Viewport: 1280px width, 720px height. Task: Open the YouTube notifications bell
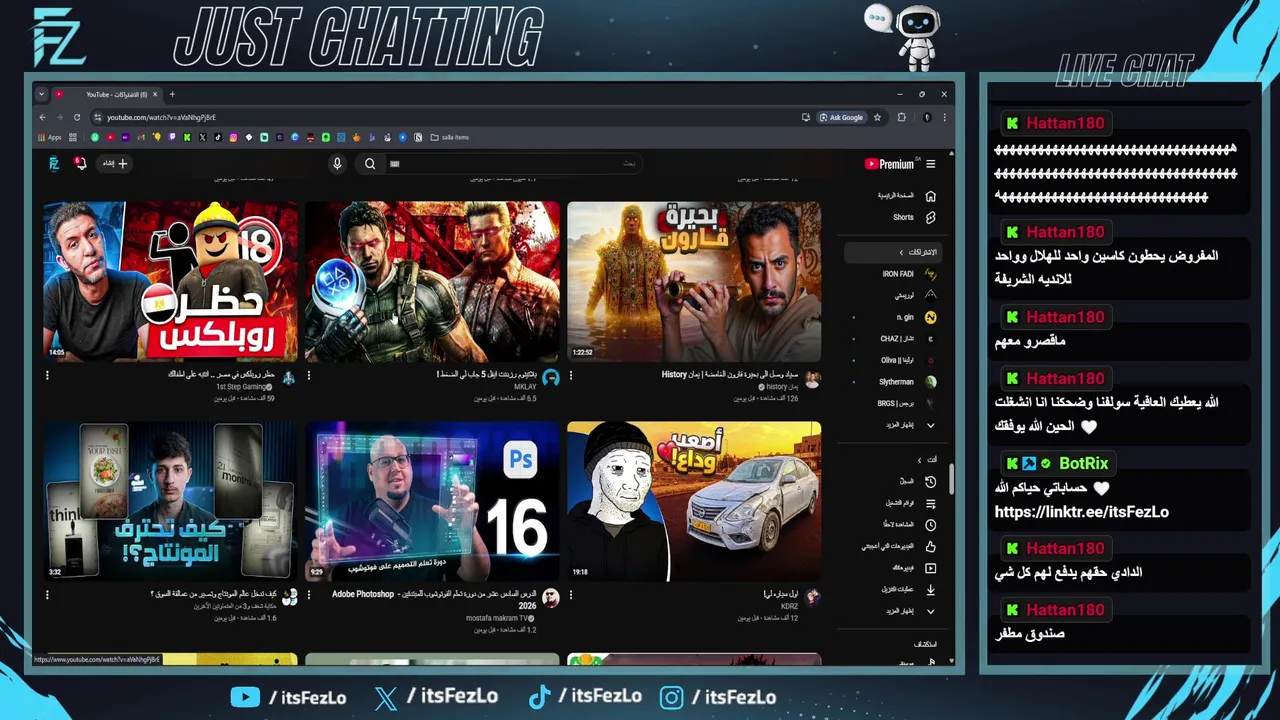(81, 164)
